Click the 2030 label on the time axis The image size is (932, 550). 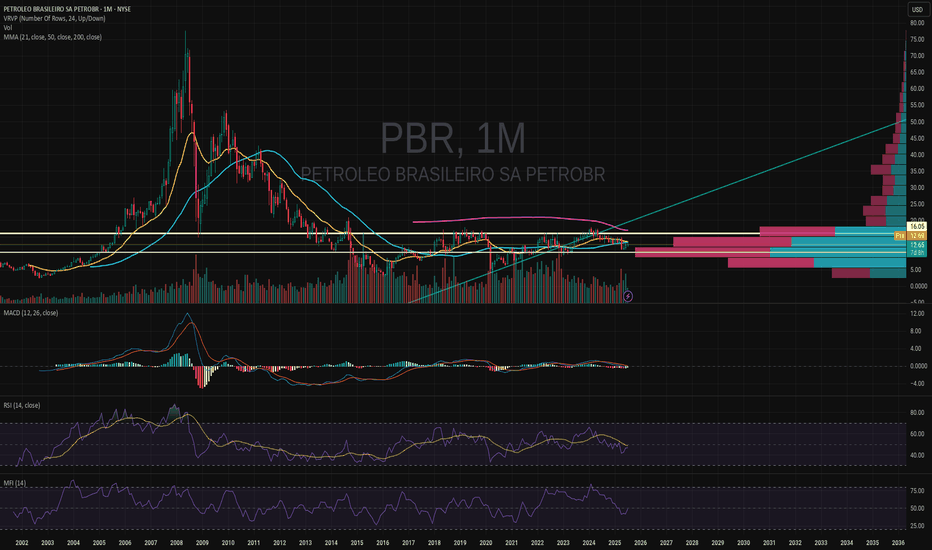(x=743, y=543)
